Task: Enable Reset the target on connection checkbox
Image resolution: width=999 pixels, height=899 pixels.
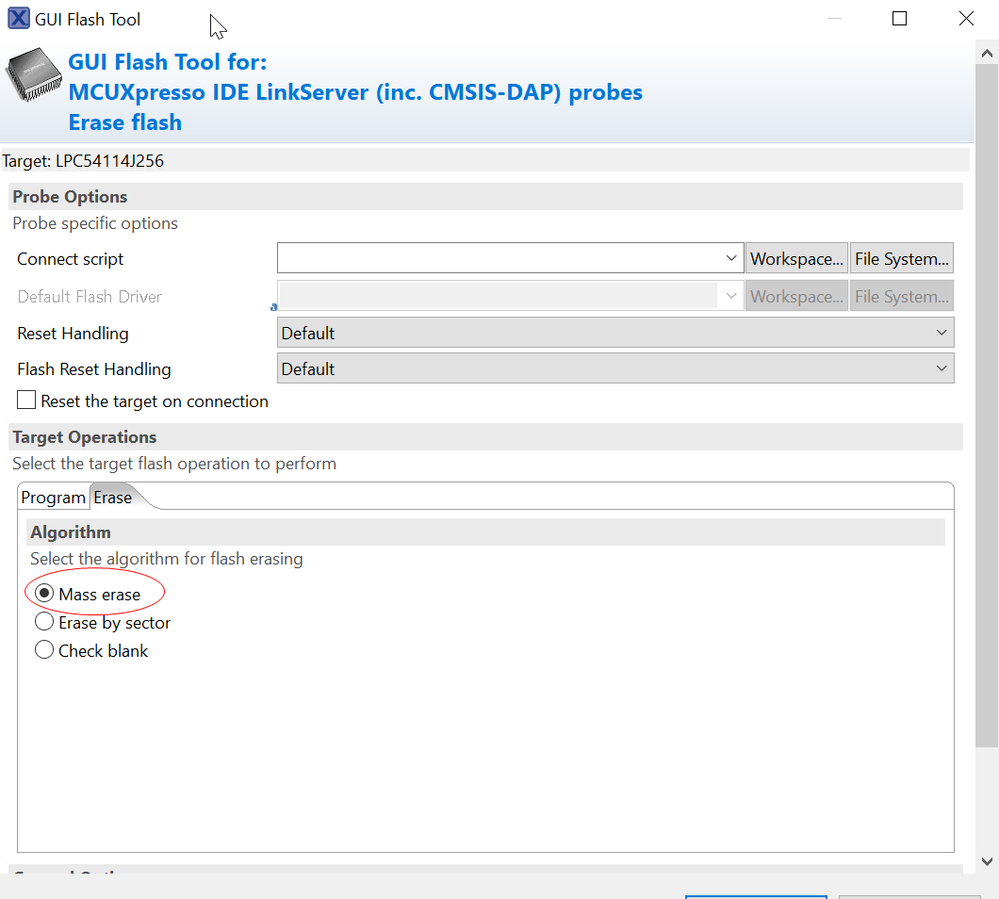Action: tap(26, 400)
